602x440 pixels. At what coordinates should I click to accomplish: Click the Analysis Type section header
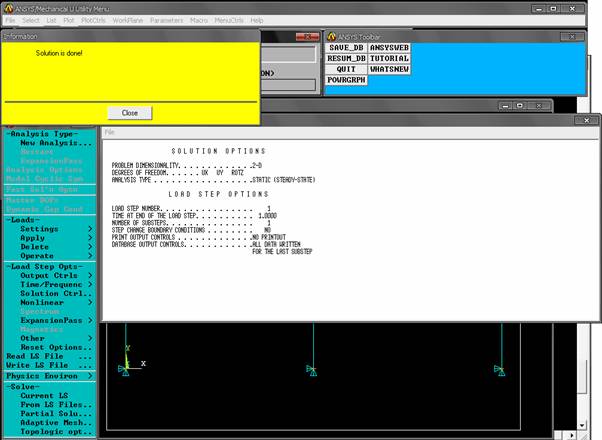pos(42,134)
